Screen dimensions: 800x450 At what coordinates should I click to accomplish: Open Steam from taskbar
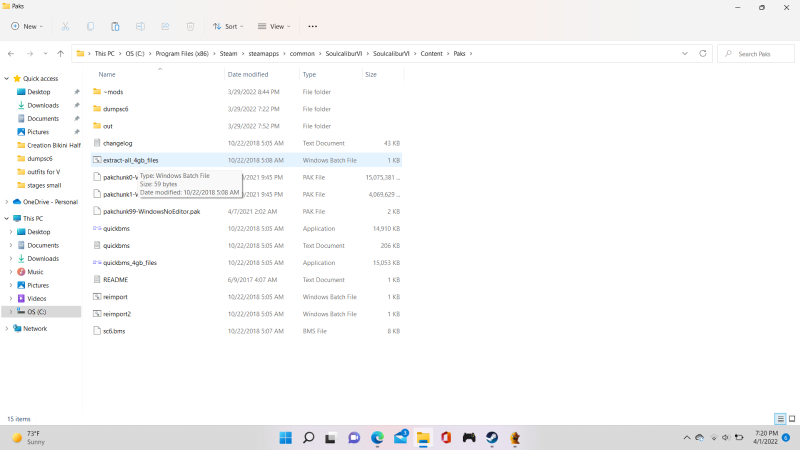(492, 438)
